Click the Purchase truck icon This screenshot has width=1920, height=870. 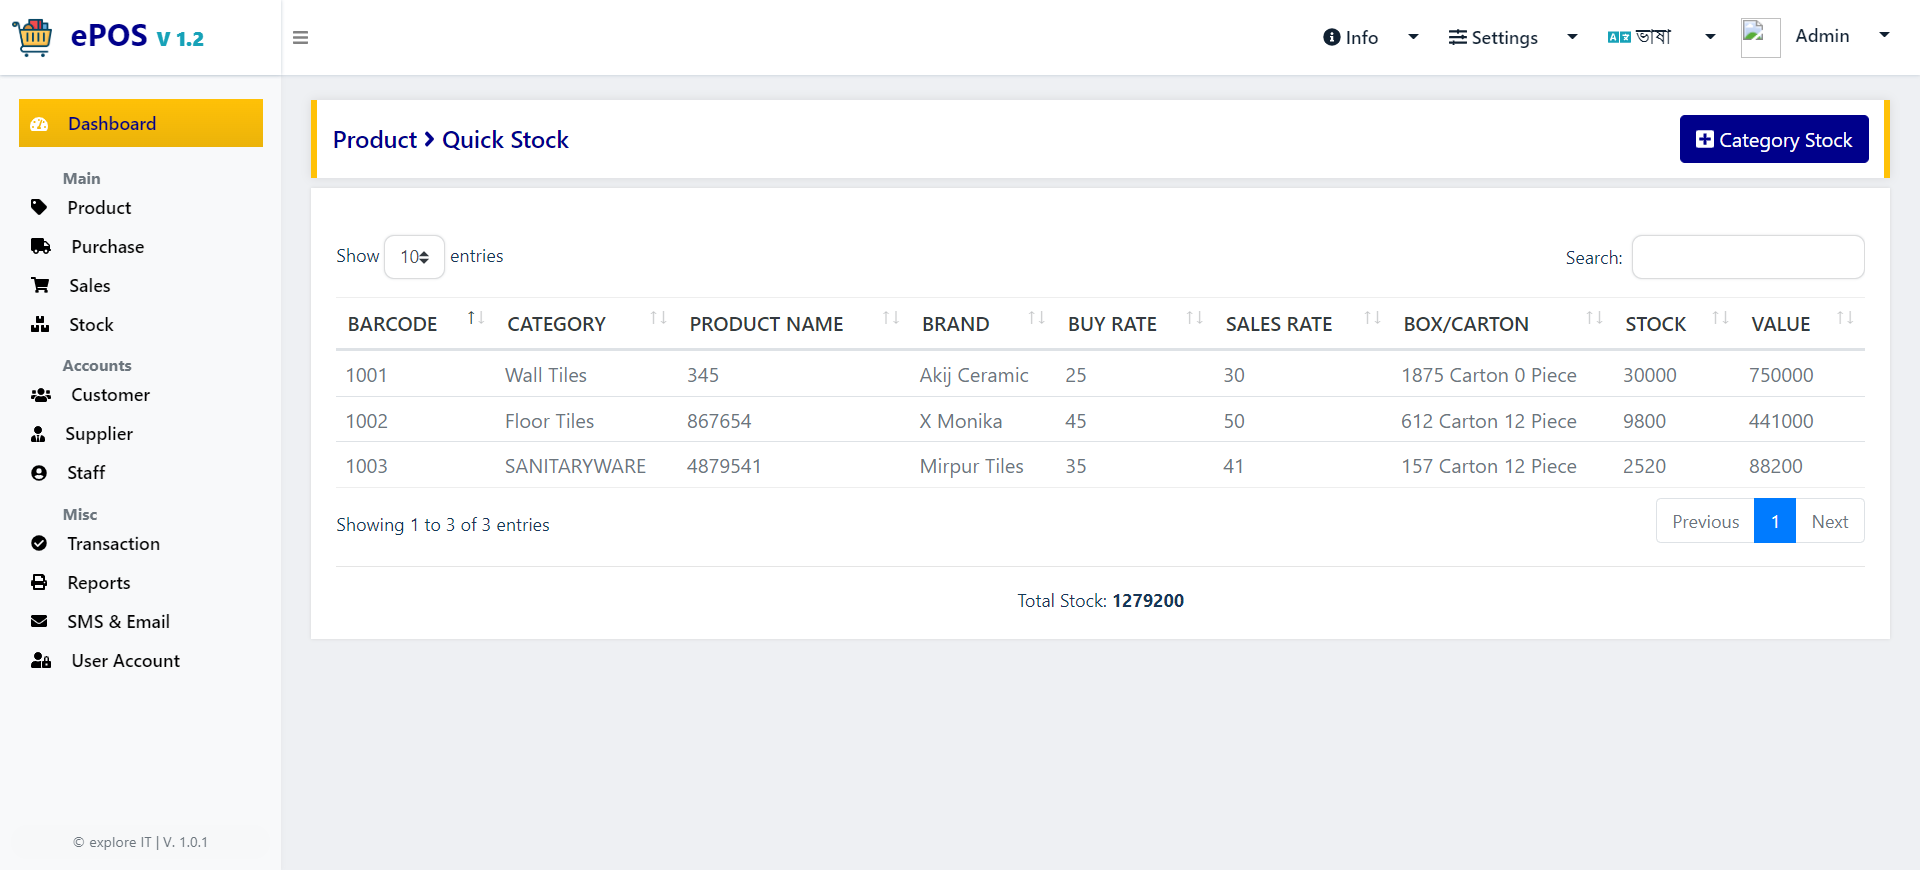click(x=41, y=246)
